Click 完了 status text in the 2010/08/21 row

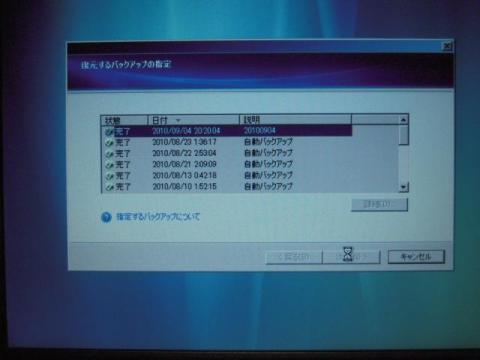click(123, 165)
